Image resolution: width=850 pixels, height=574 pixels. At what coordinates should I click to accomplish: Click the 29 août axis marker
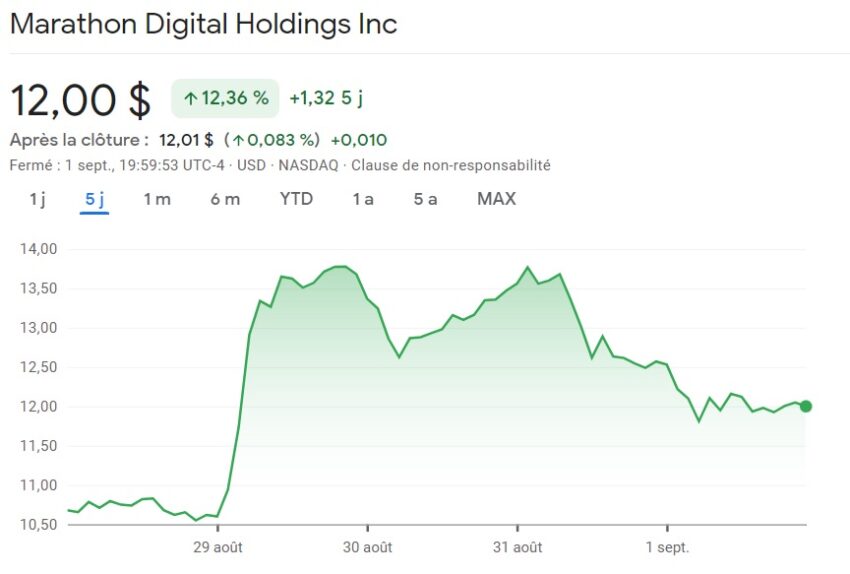(217, 547)
